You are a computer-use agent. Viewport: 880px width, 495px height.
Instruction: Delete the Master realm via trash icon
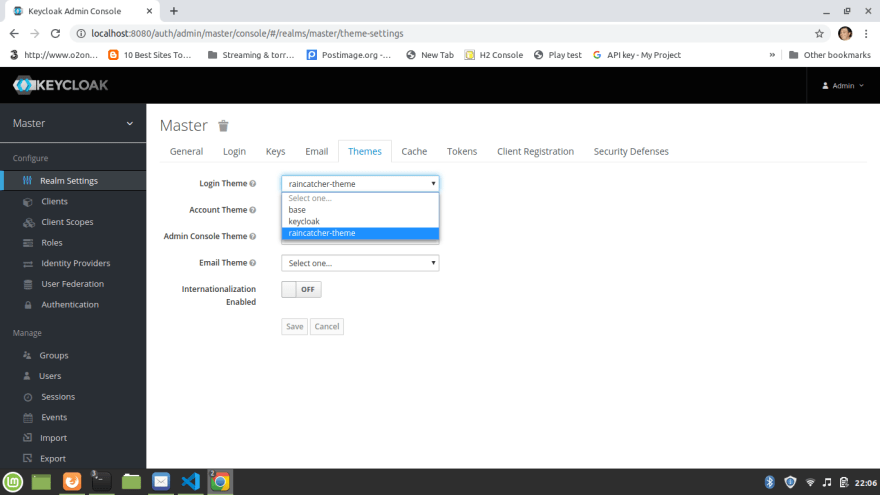[223, 126]
